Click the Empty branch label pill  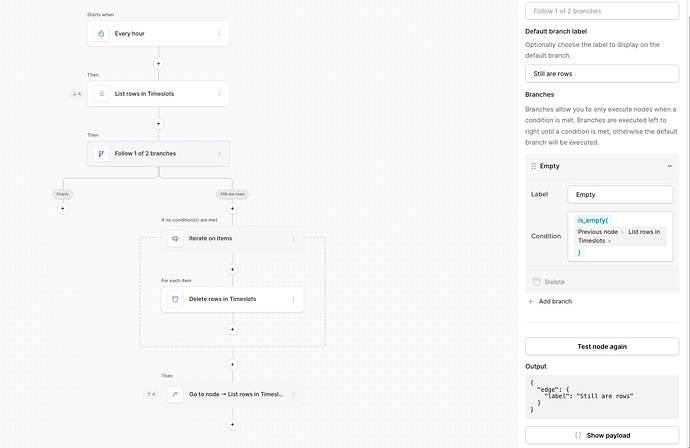click(63, 194)
